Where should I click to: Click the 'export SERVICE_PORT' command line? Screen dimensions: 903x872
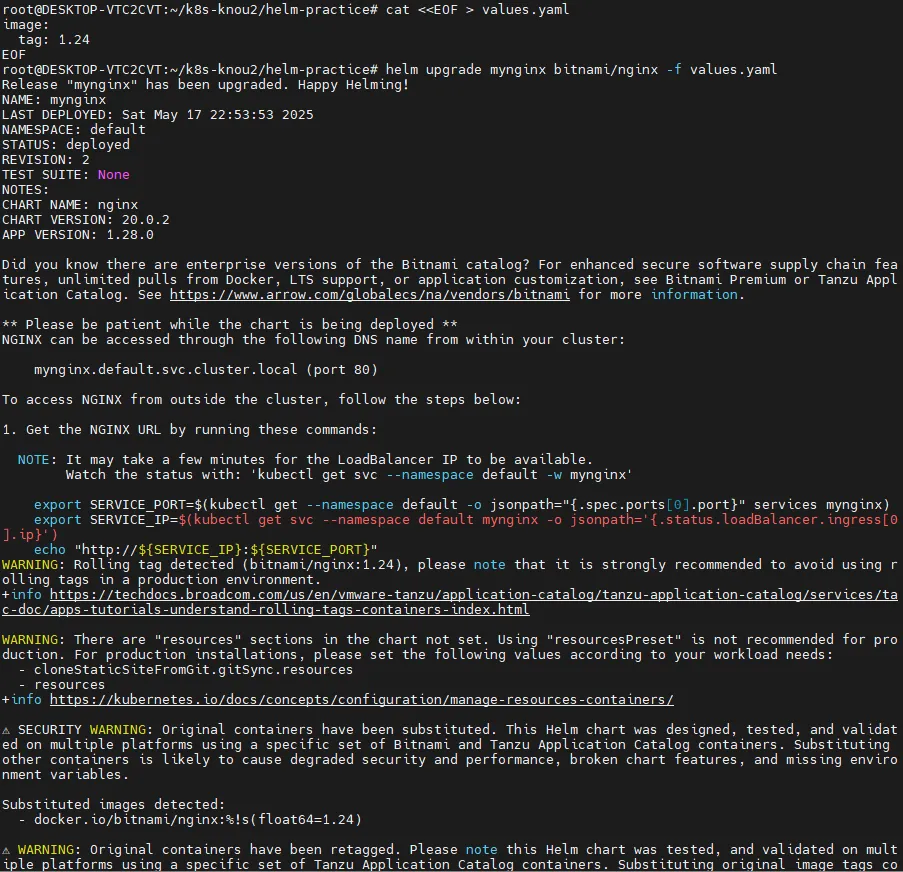(x=462, y=505)
